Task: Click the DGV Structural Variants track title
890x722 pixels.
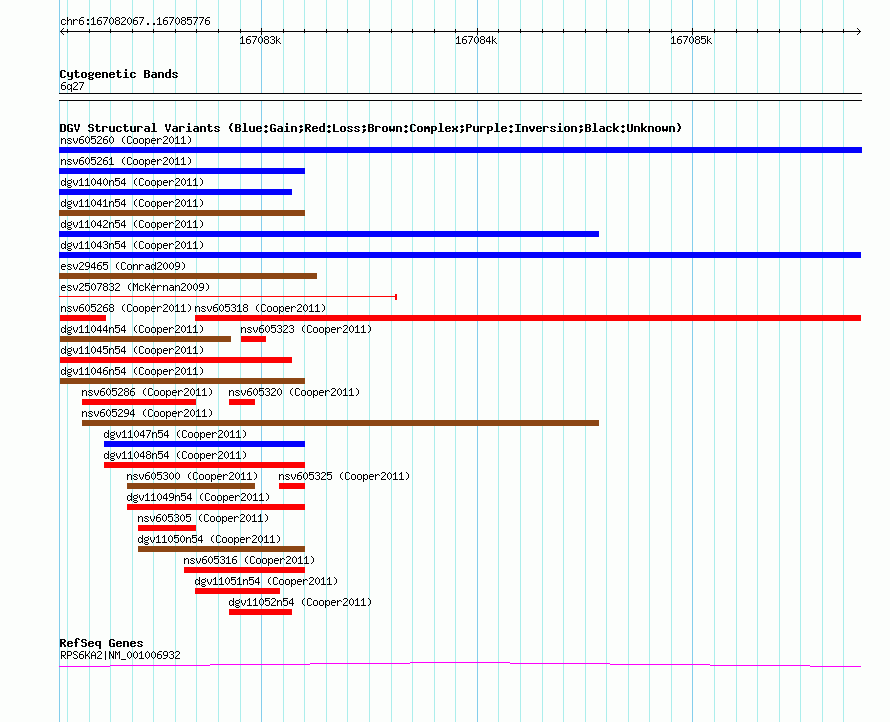Action: coord(371,128)
